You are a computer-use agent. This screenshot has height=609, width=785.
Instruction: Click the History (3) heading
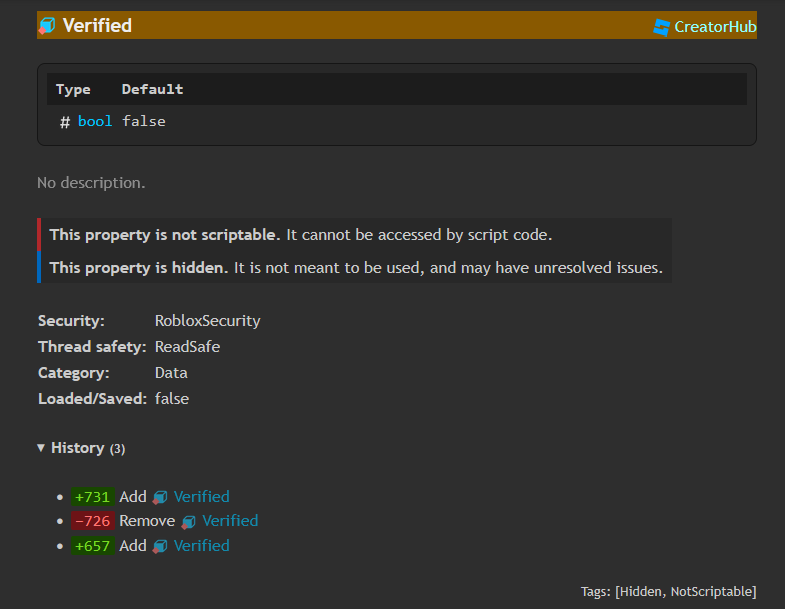pyautogui.click(x=88, y=448)
